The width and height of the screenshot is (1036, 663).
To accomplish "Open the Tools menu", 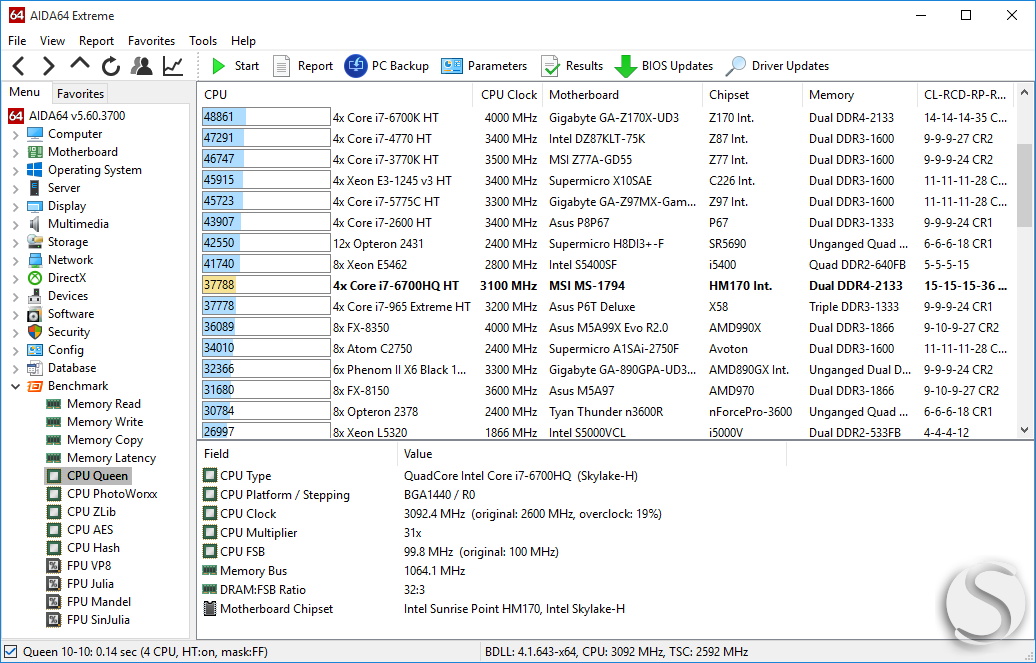I will (203, 41).
